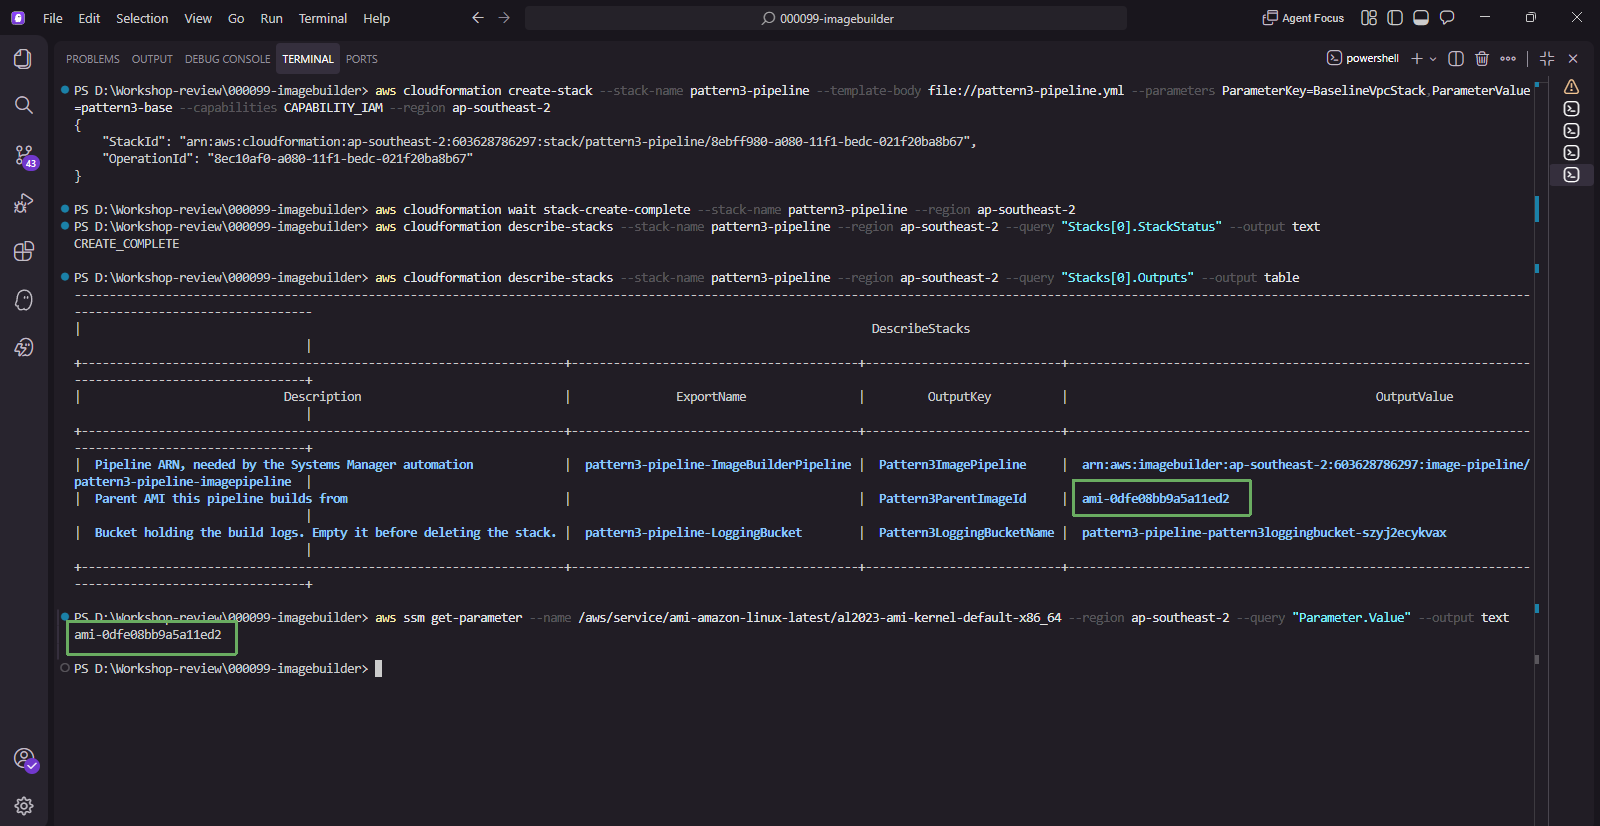1600x826 pixels.
Task: Open Source Control with 43 changes
Action: click(x=24, y=156)
